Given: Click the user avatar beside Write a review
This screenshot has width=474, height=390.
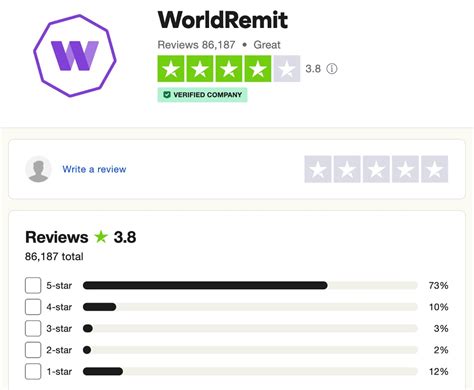Looking at the screenshot, I should tap(38, 169).
